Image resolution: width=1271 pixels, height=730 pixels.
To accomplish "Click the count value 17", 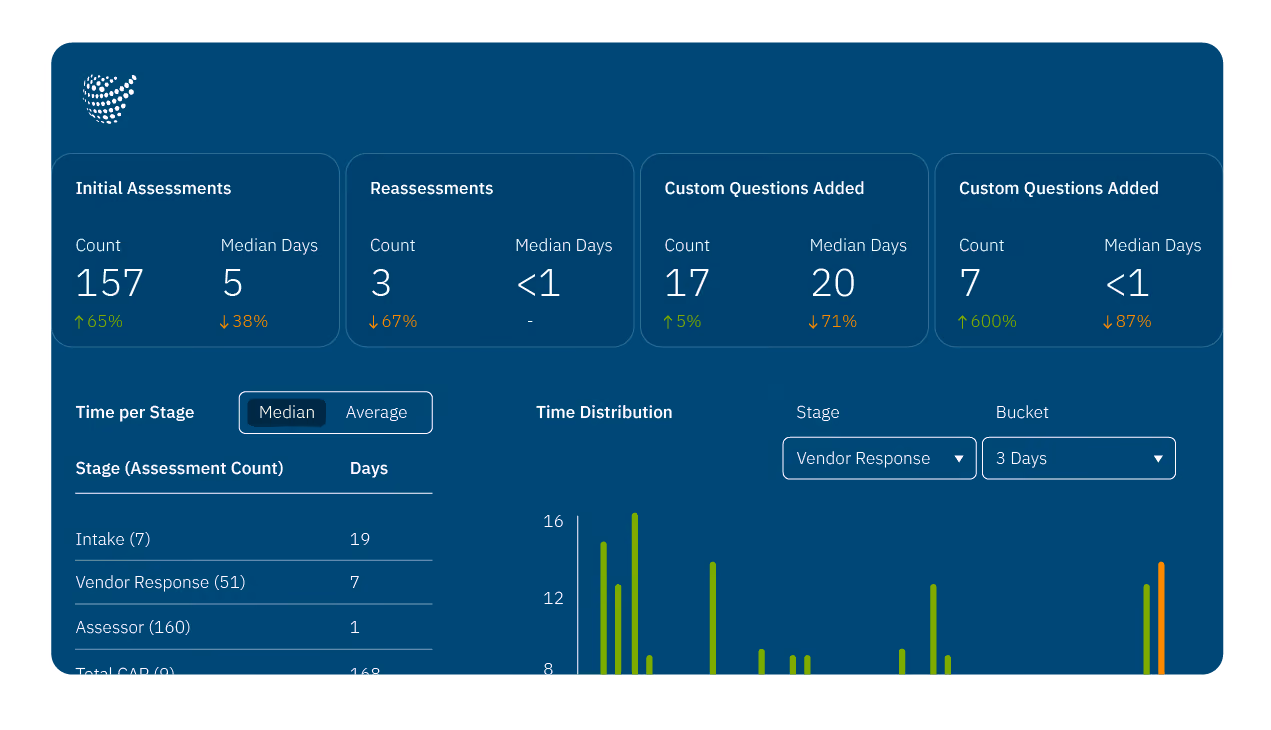I will [687, 283].
